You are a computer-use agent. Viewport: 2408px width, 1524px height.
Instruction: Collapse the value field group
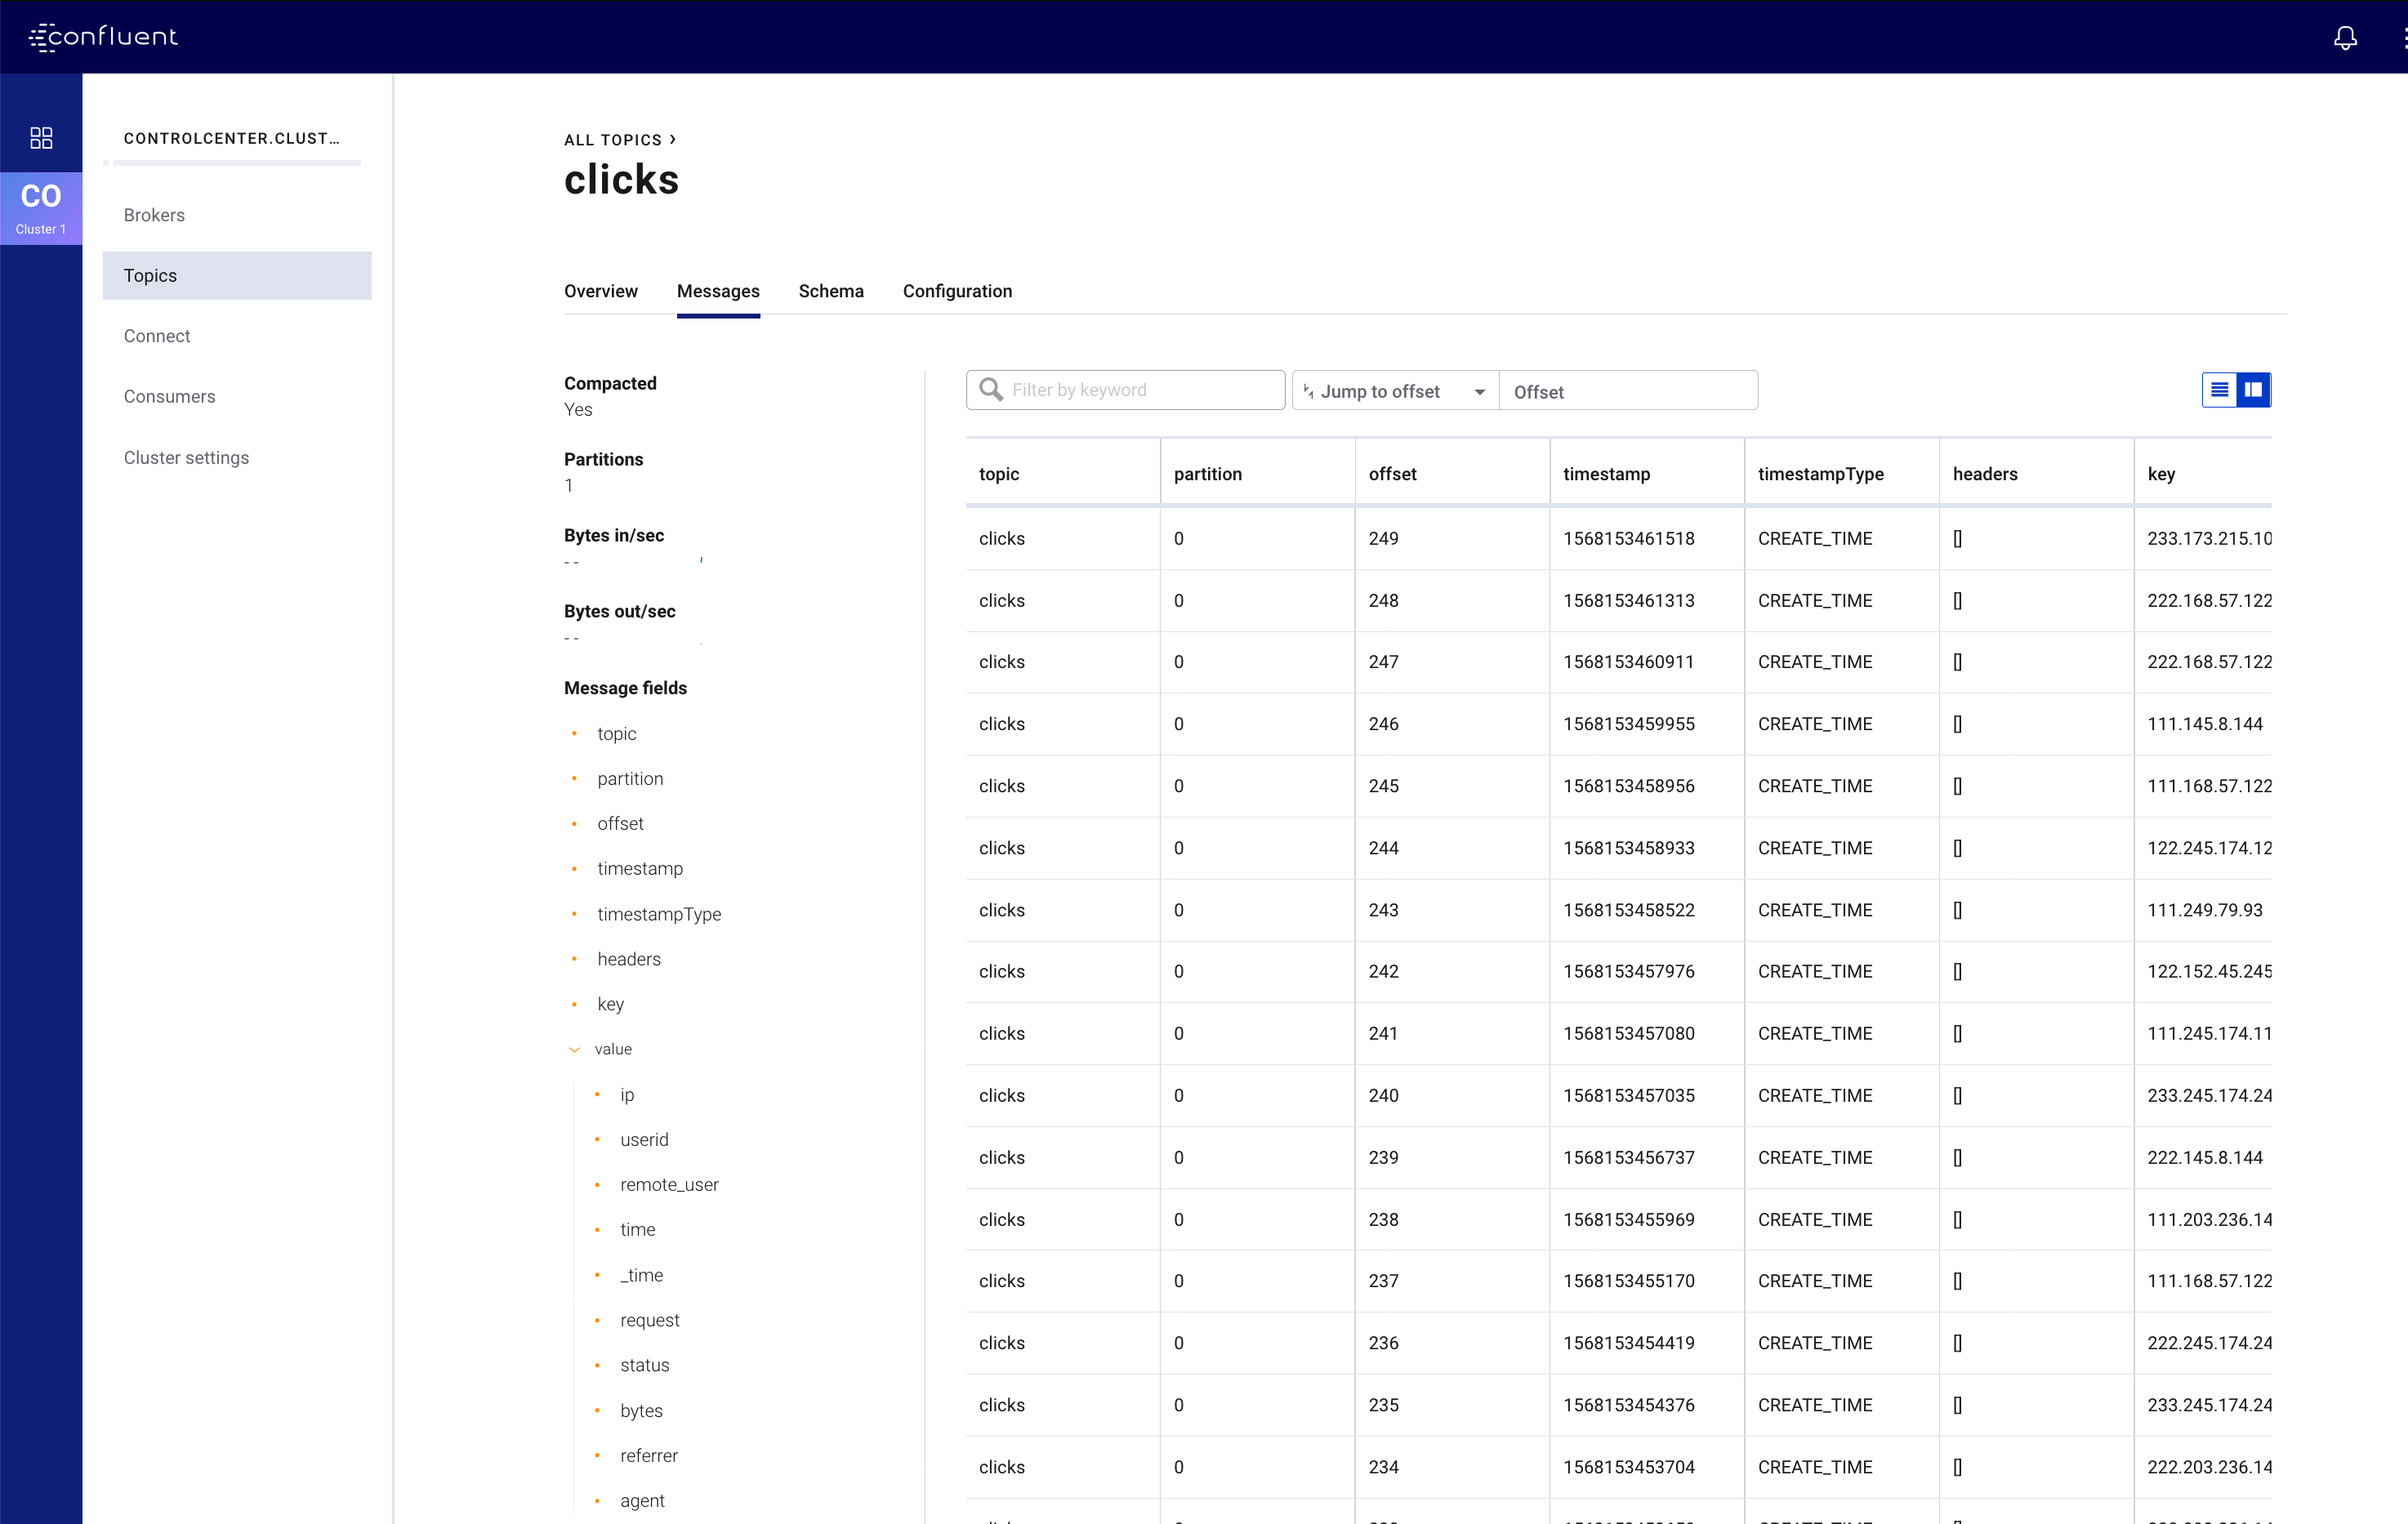click(574, 1049)
